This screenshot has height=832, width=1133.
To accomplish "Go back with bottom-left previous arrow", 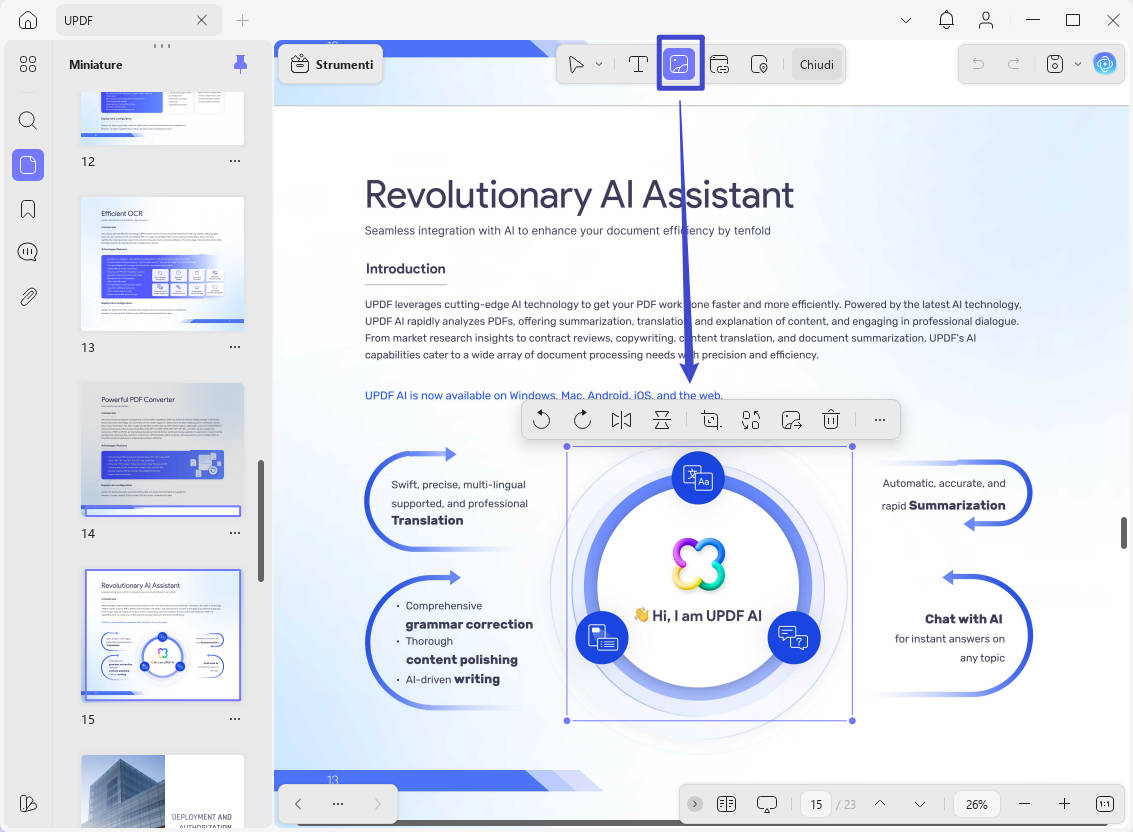I will point(298,803).
